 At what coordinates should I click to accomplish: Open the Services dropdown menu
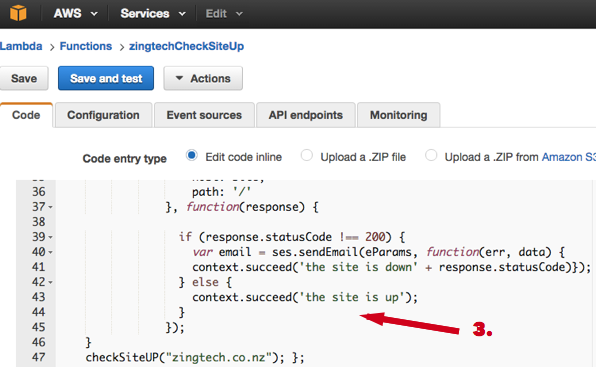click(153, 14)
